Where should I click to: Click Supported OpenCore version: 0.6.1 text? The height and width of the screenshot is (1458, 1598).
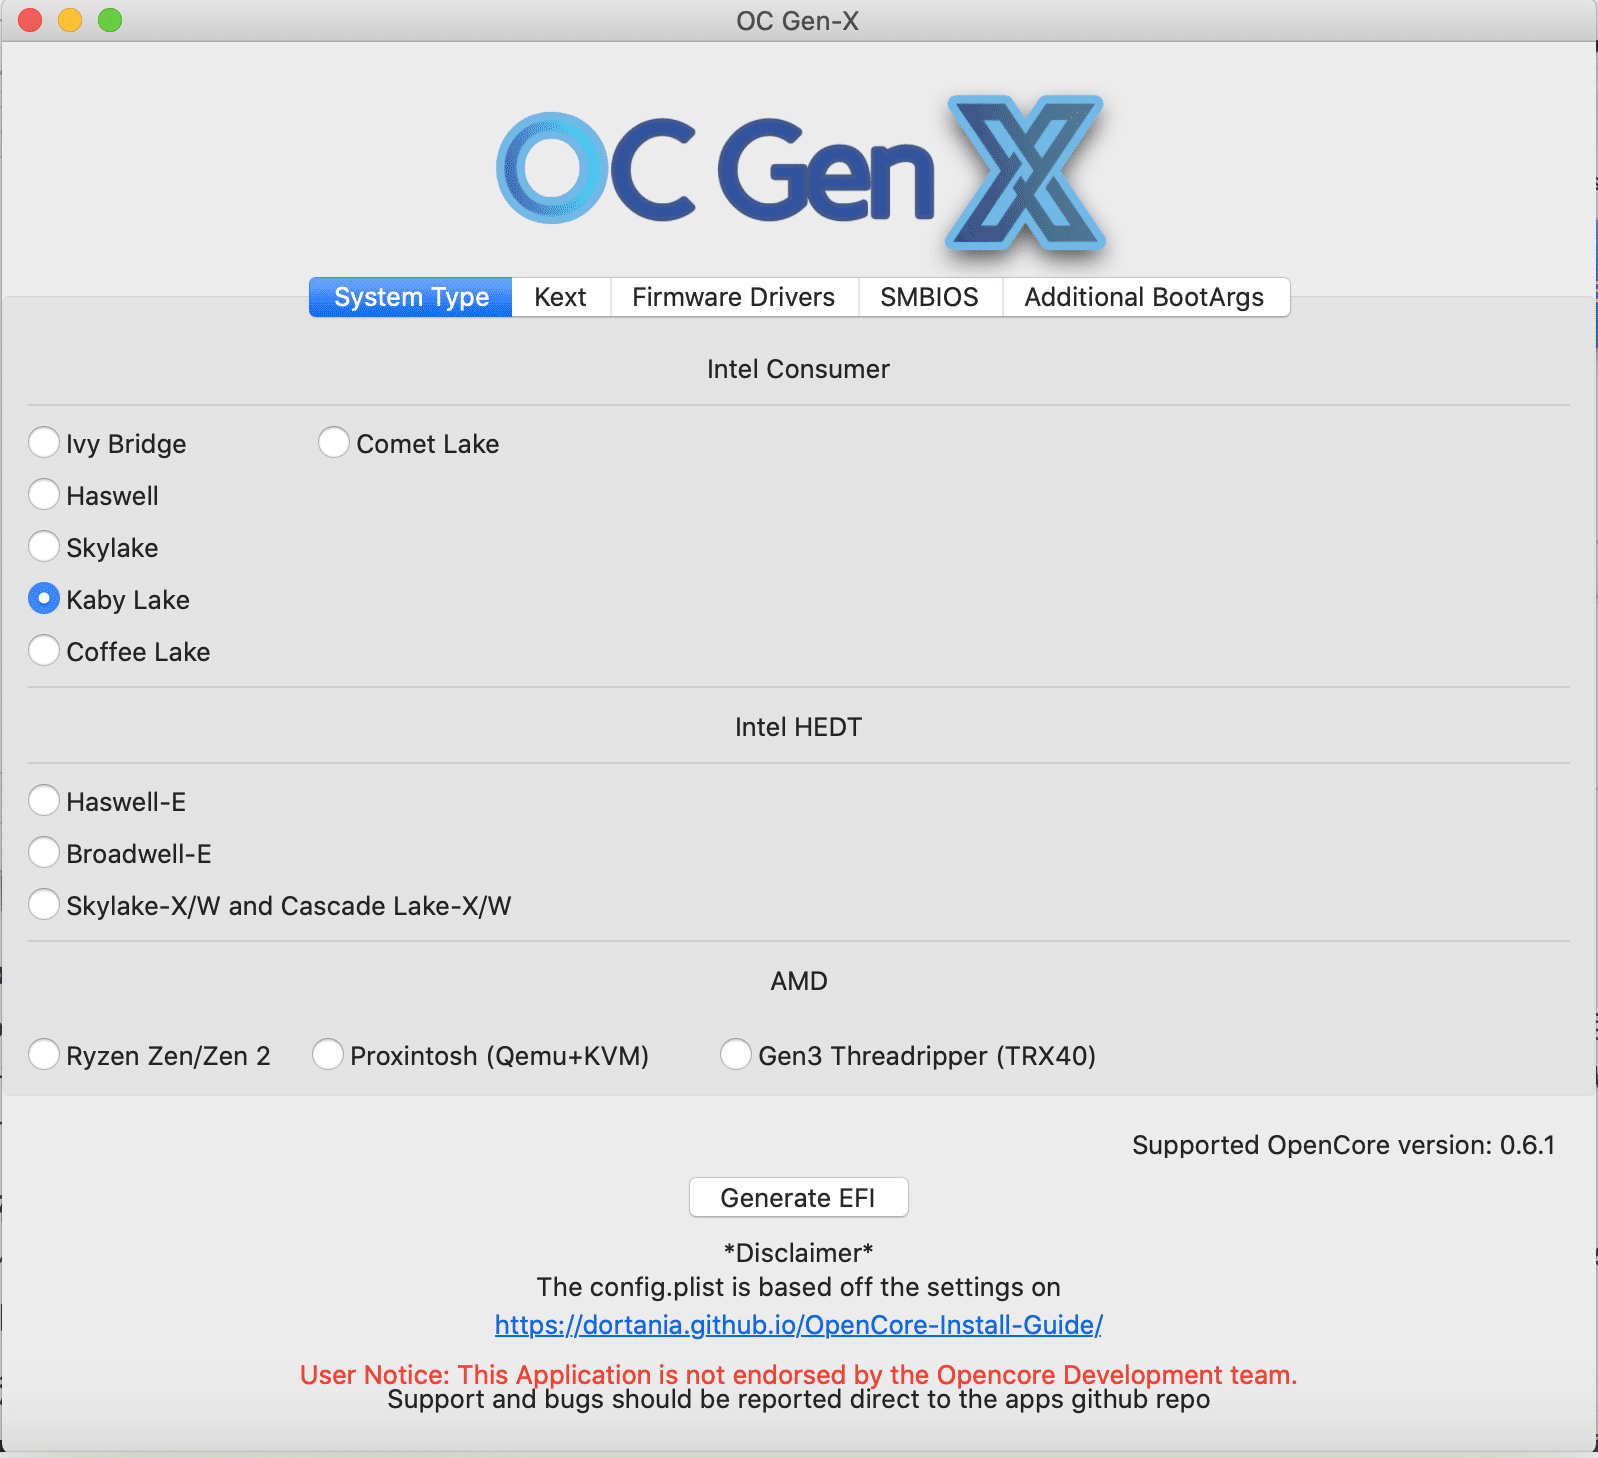[1343, 1145]
